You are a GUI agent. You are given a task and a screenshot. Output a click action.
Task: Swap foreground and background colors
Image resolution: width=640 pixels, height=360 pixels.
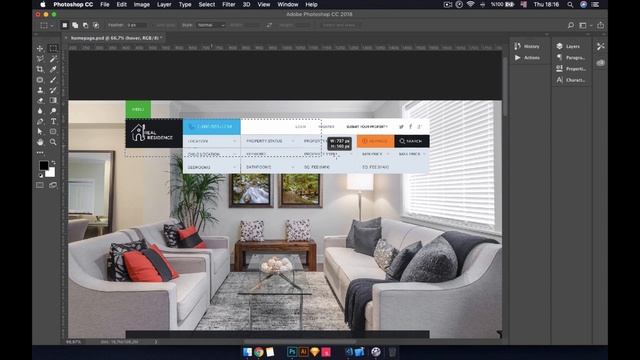point(53,162)
